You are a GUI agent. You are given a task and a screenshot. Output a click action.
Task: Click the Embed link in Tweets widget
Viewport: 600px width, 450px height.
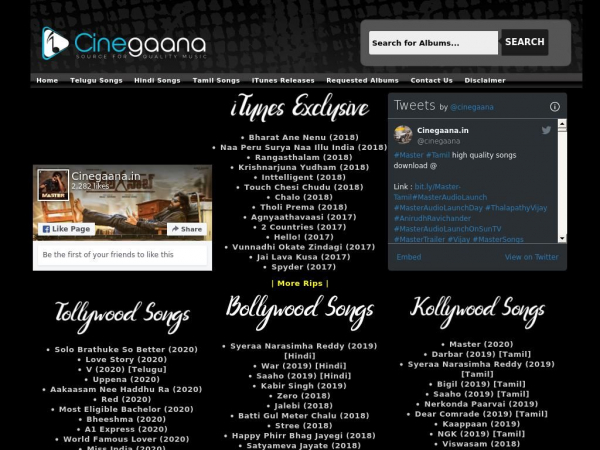click(x=408, y=257)
